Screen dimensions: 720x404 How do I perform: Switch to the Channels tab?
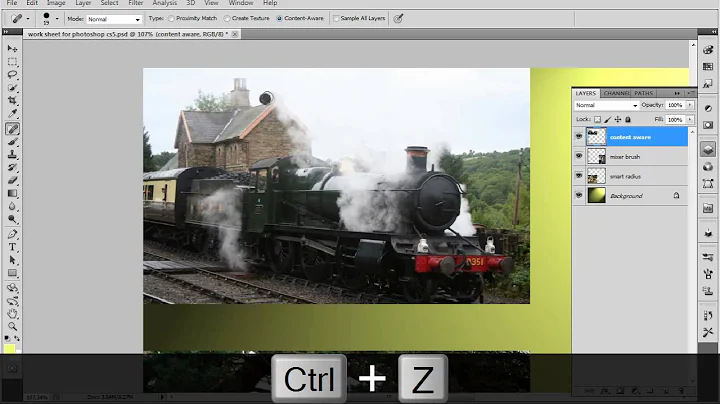[x=616, y=93]
